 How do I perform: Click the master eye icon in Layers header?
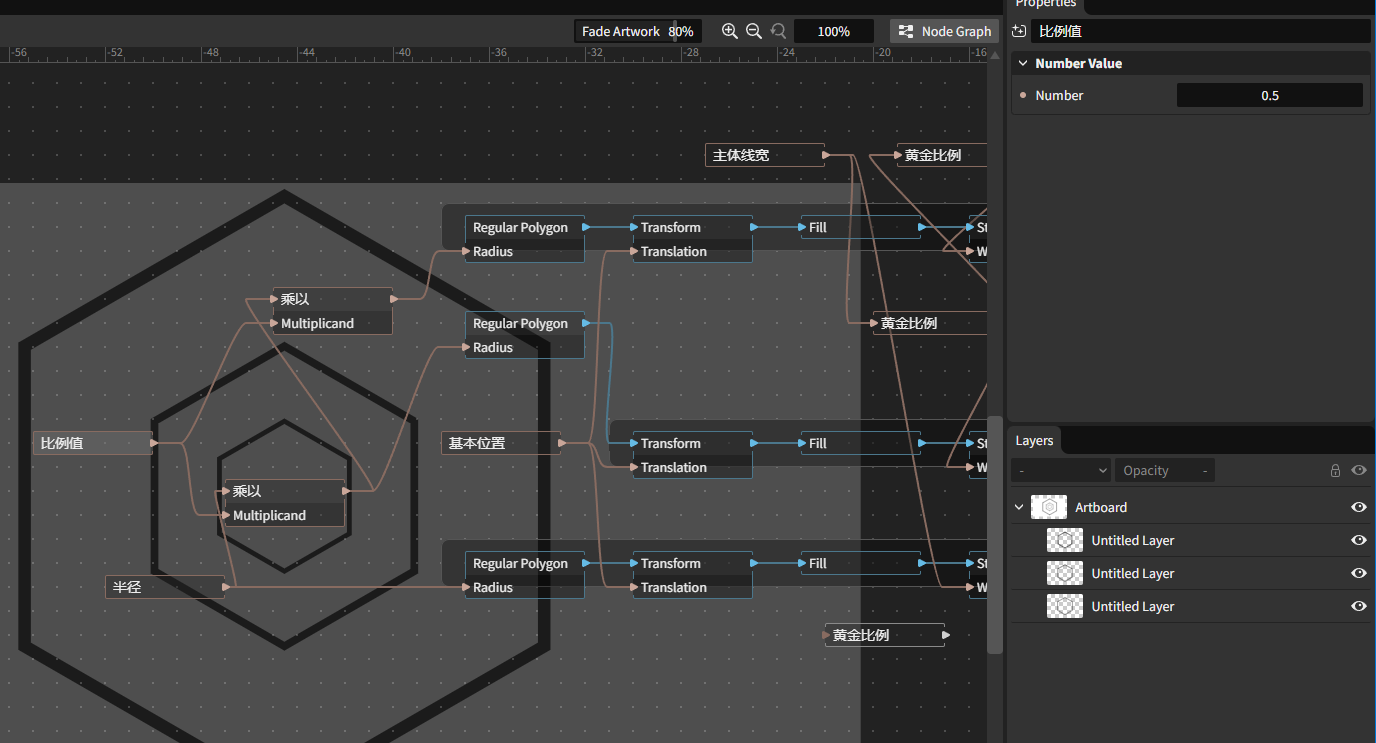click(x=1359, y=470)
